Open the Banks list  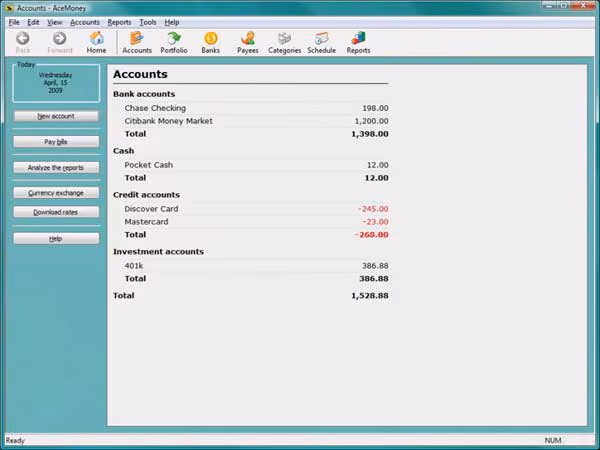210,42
